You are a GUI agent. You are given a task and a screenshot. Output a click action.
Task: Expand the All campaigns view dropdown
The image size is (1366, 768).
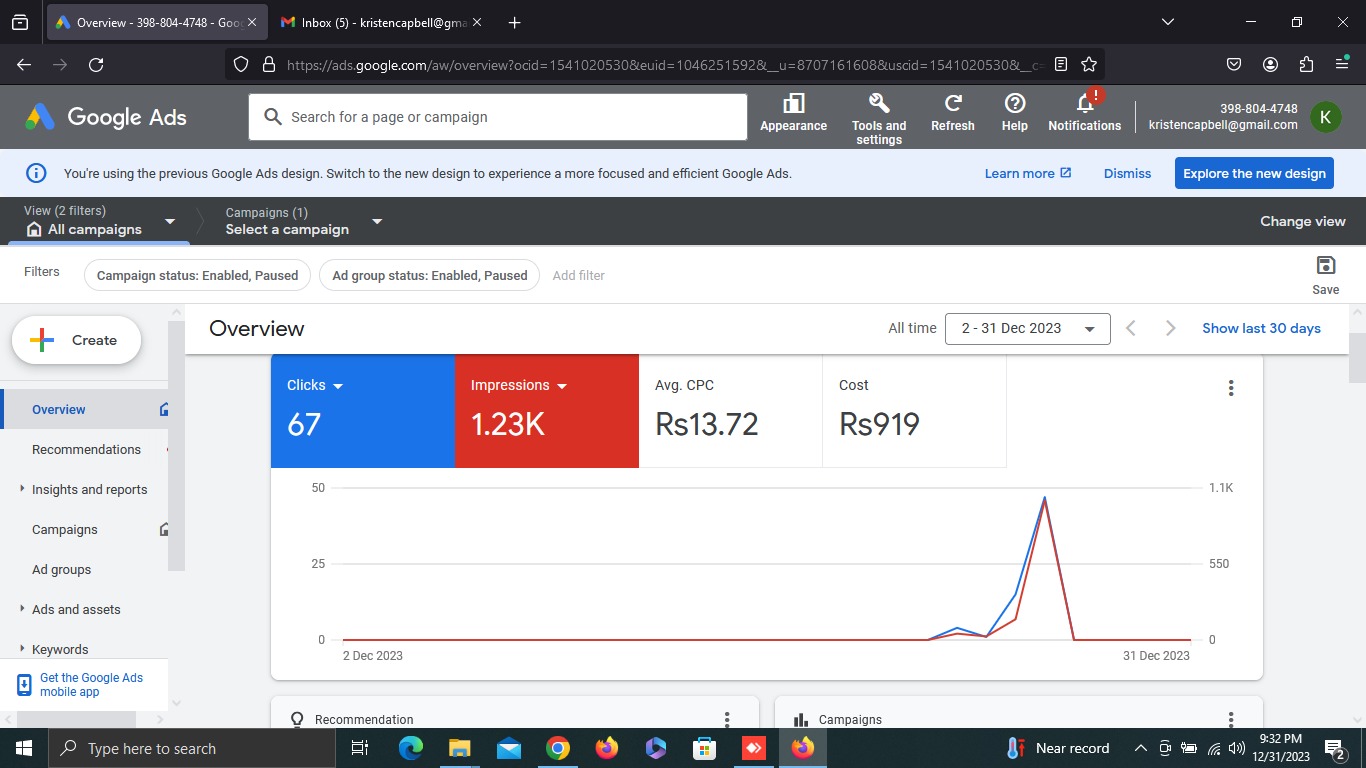click(x=170, y=221)
